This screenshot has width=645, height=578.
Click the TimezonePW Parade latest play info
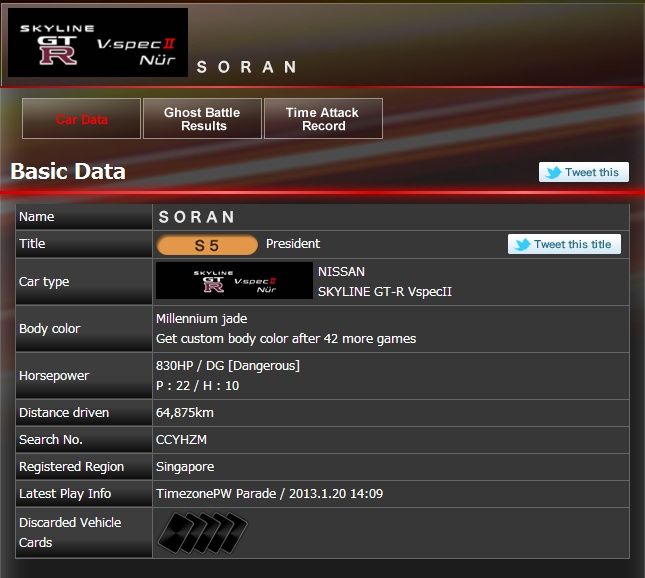[x=269, y=494]
